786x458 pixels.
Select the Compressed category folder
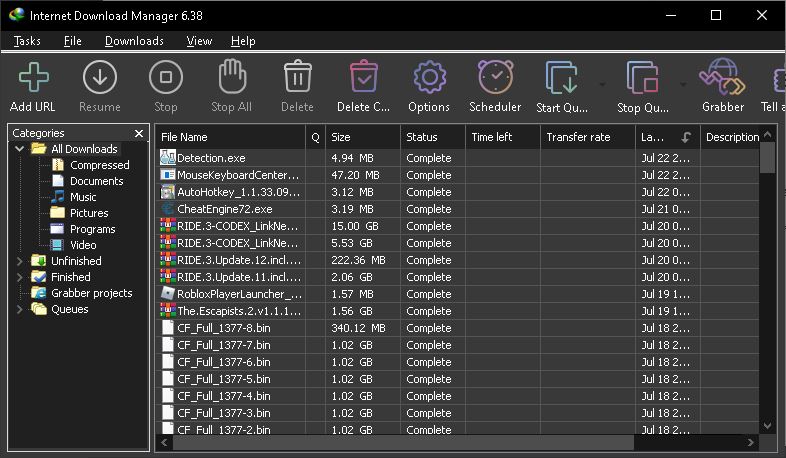pyautogui.click(x=99, y=165)
